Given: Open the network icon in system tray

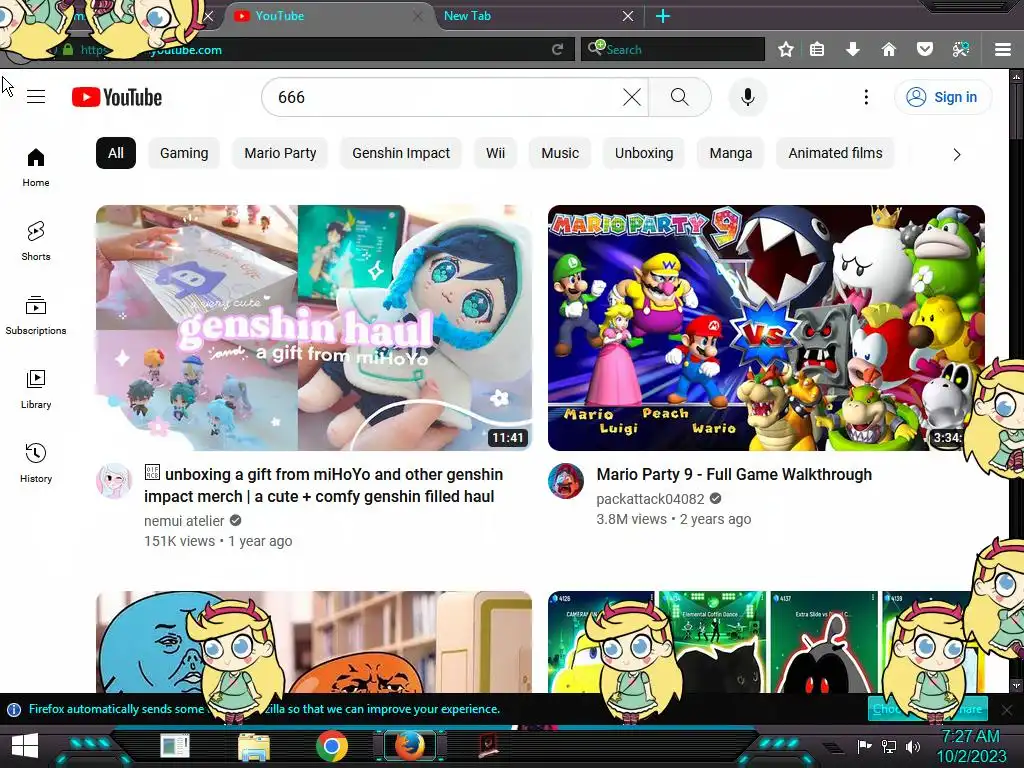Looking at the screenshot, I should click(x=889, y=746).
